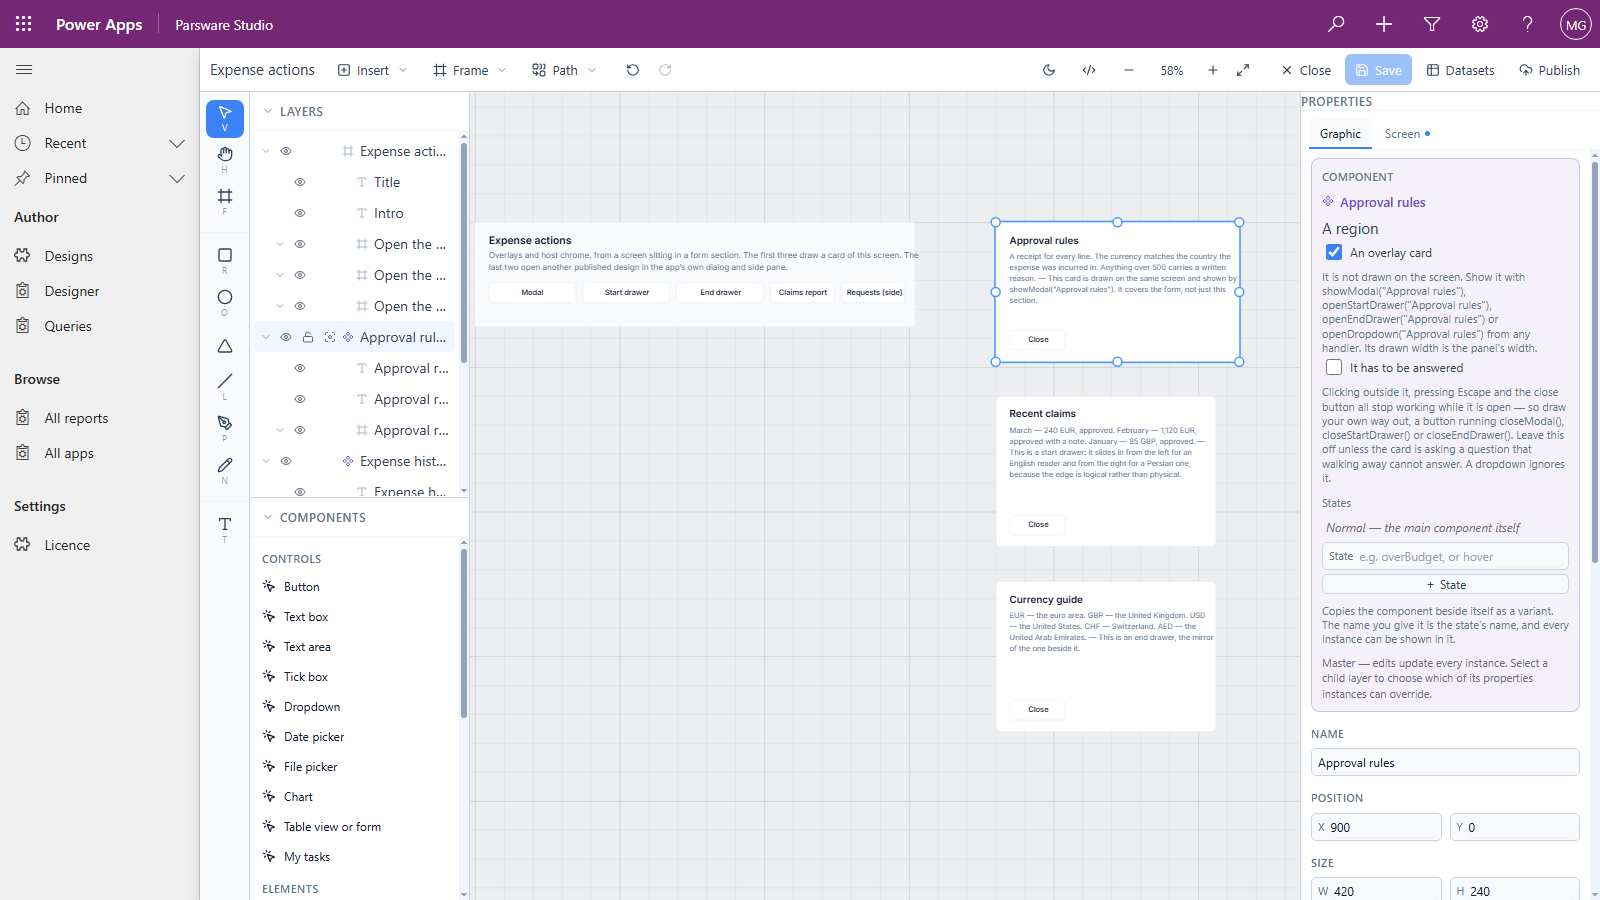The image size is (1600, 900).
Task: Switch to the Screen tab
Action: pyautogui.click(x=1407, y=133)
